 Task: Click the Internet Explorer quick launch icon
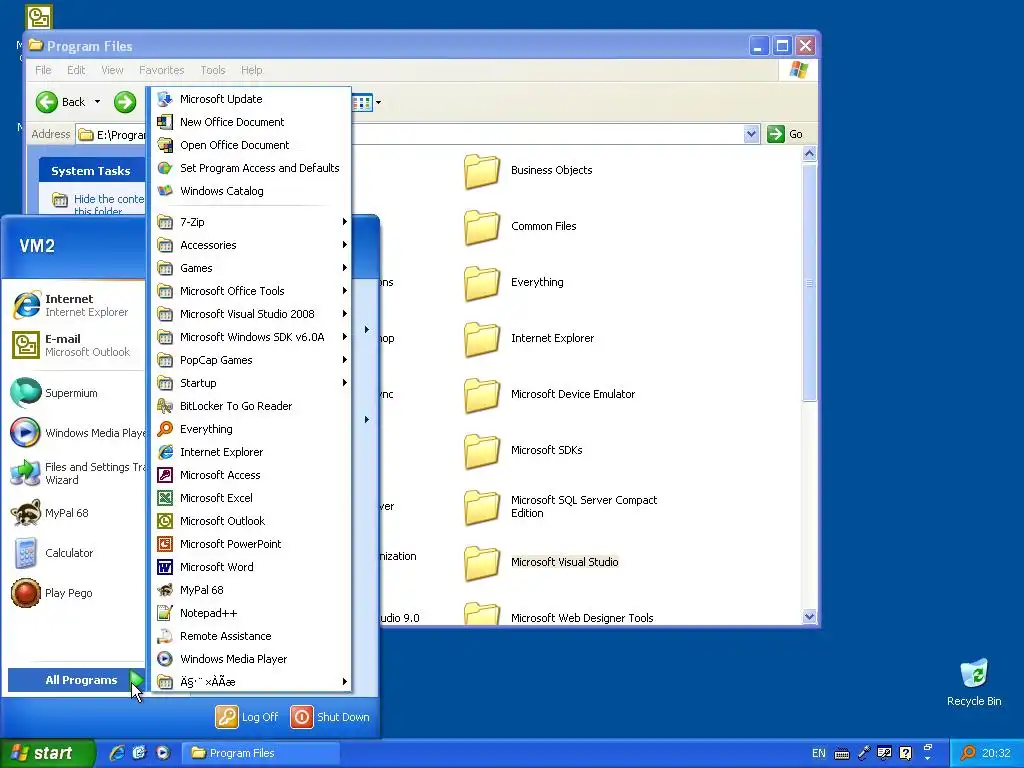pos(117,753)
